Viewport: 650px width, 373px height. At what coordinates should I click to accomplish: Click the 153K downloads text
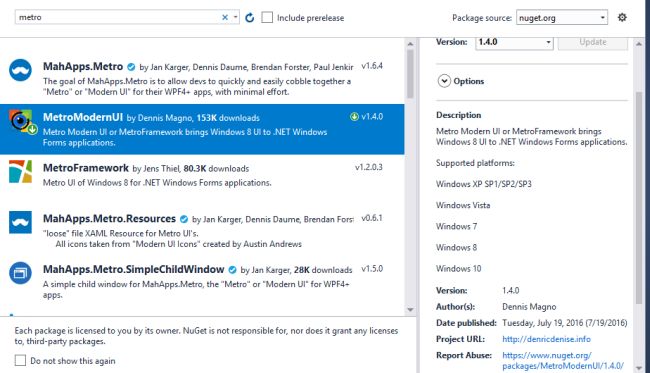[228, 118]
